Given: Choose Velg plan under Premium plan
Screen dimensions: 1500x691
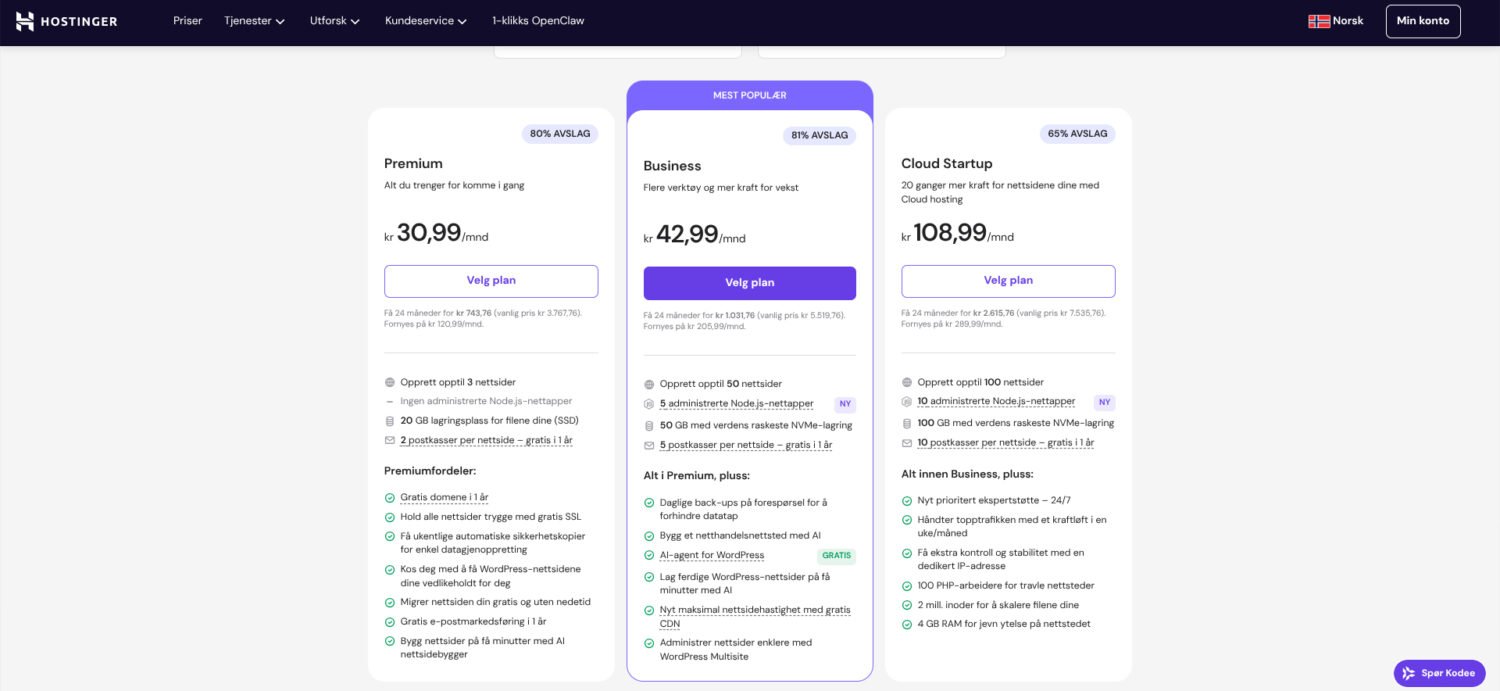Looking at the screenshot, I should pyautogui.click(x=491, y=281).
